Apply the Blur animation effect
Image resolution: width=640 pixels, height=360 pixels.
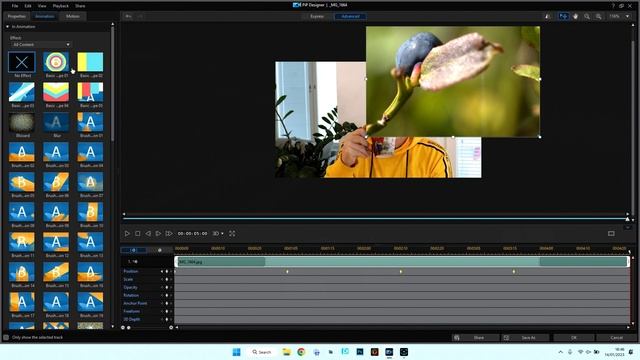56,122
